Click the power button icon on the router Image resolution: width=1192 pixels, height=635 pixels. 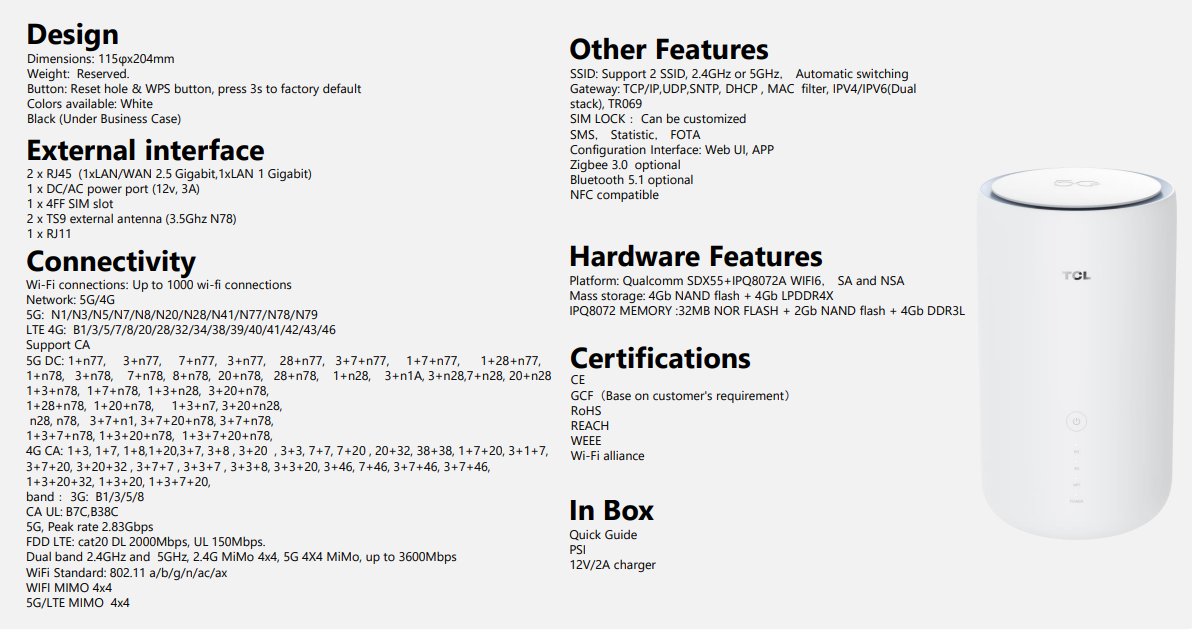pos(1075,421)
